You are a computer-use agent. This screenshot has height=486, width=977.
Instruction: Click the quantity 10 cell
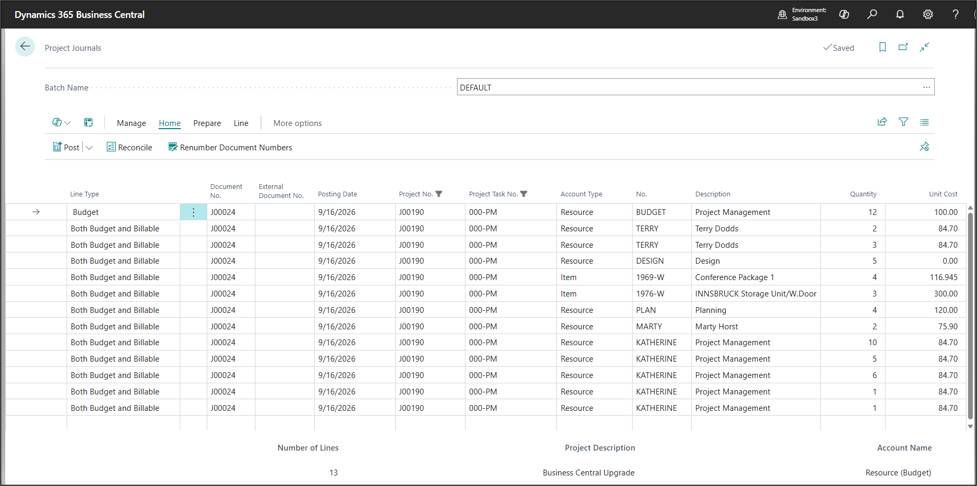pyautogui.click(x=852, y=343)
